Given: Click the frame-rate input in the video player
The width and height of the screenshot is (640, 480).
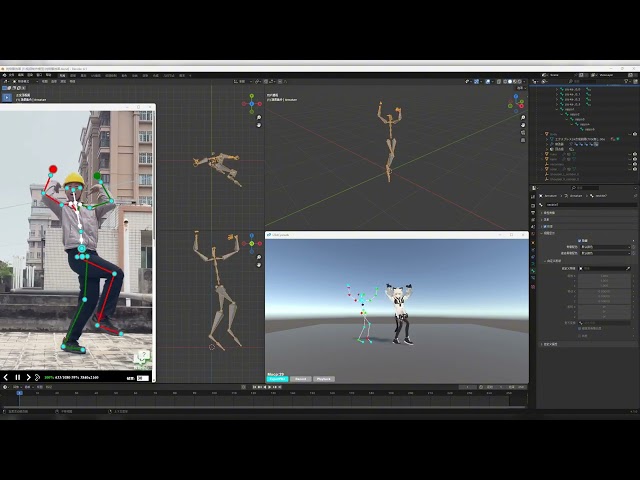Looking at the screenshot, I should pyautogui.click(x=142, y=378).
